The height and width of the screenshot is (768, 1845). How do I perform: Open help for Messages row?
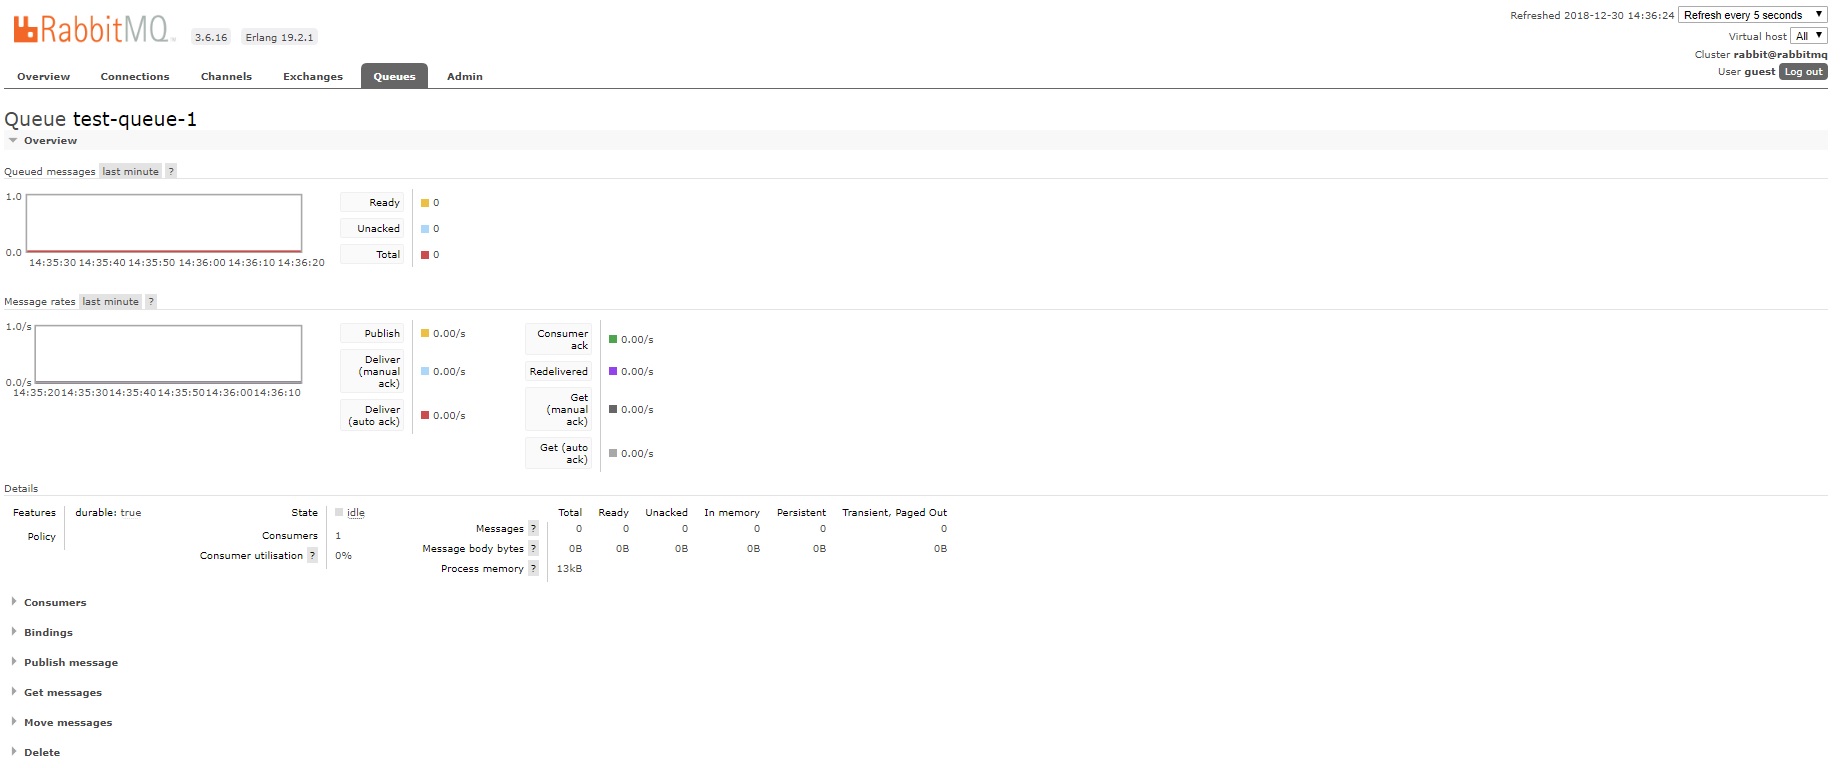tap(533, 529)
